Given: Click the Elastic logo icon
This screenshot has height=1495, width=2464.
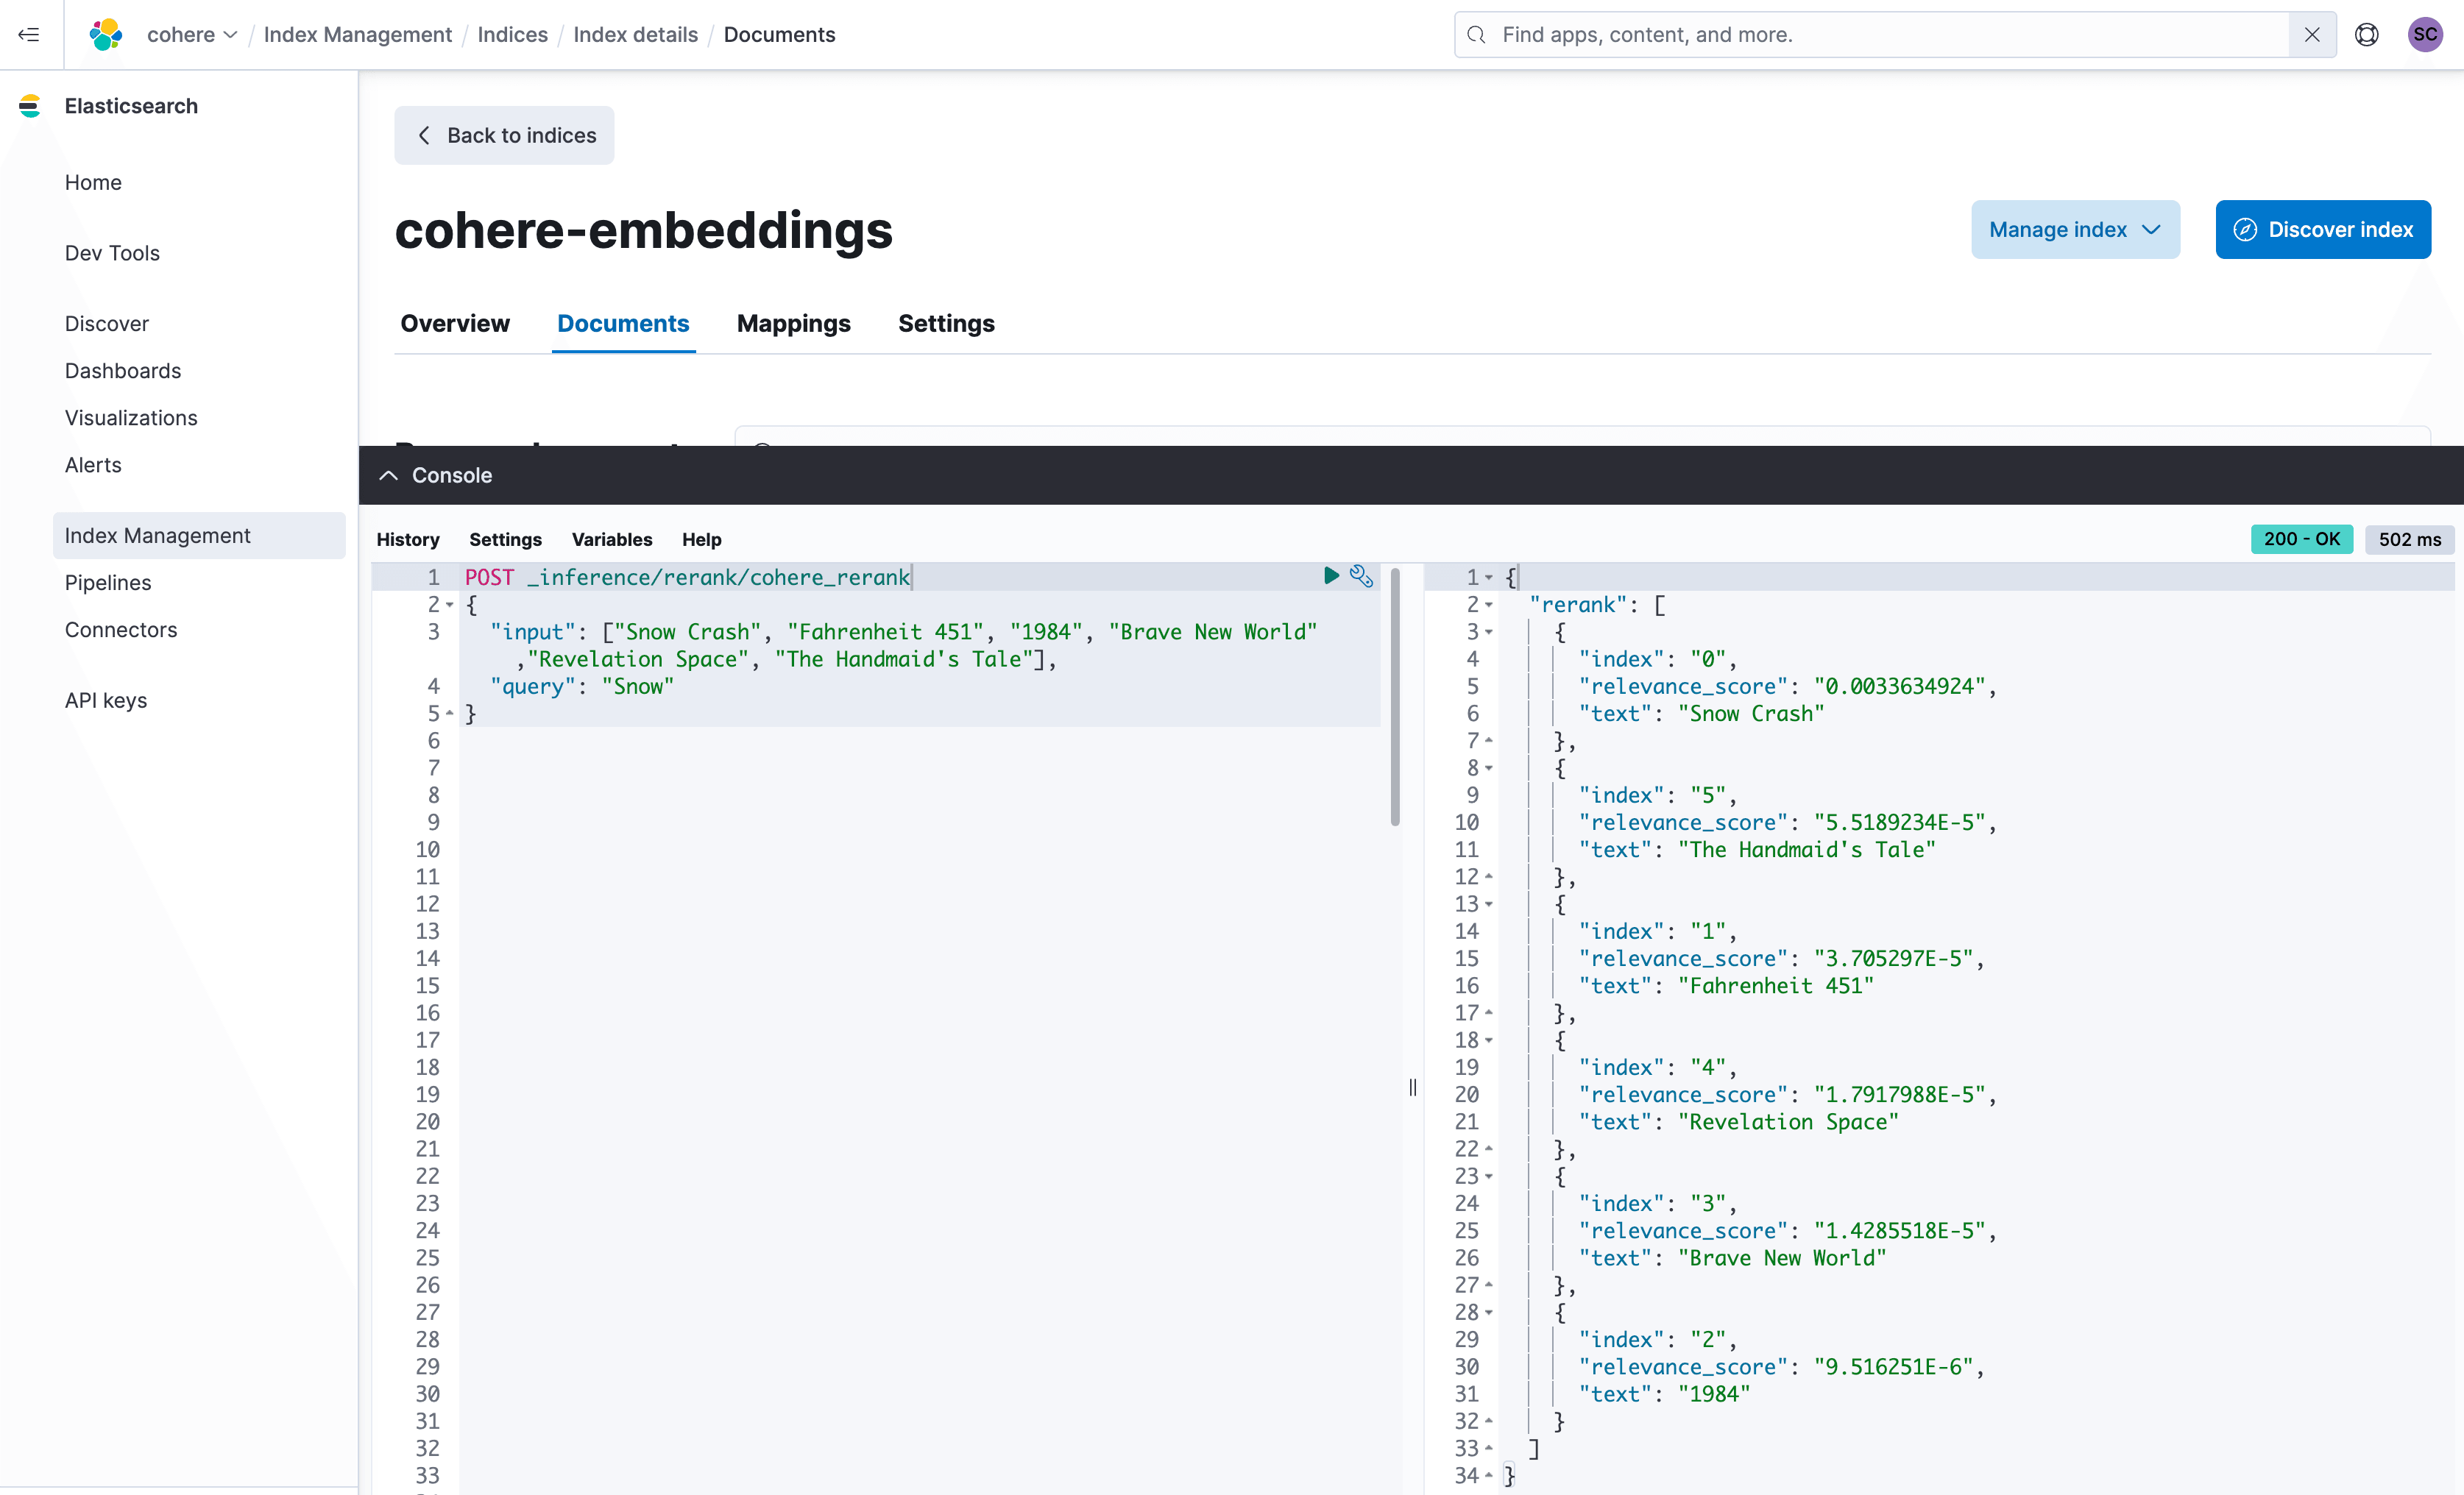Looking at the screenshot, I should (x=106, y=35).
